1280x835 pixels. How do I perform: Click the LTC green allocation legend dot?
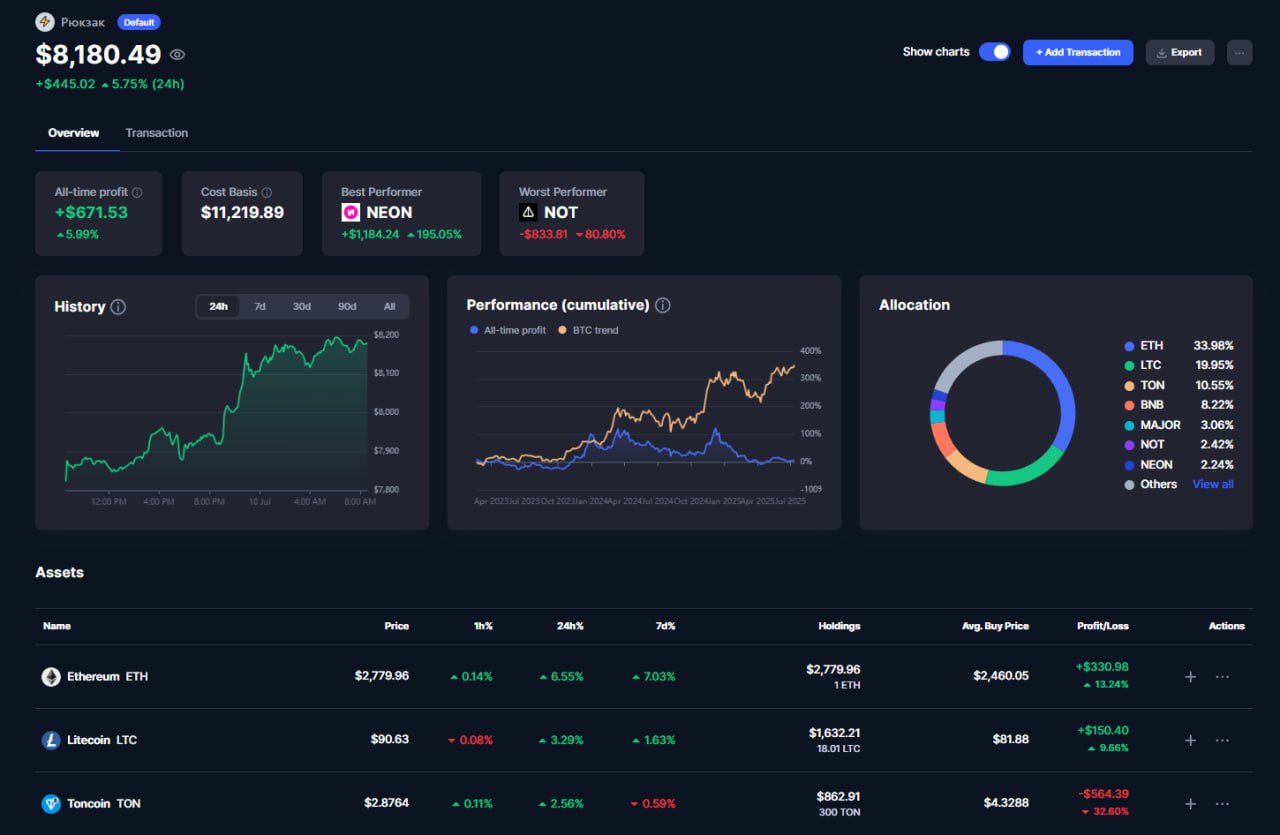click(x=1130, y=365)
